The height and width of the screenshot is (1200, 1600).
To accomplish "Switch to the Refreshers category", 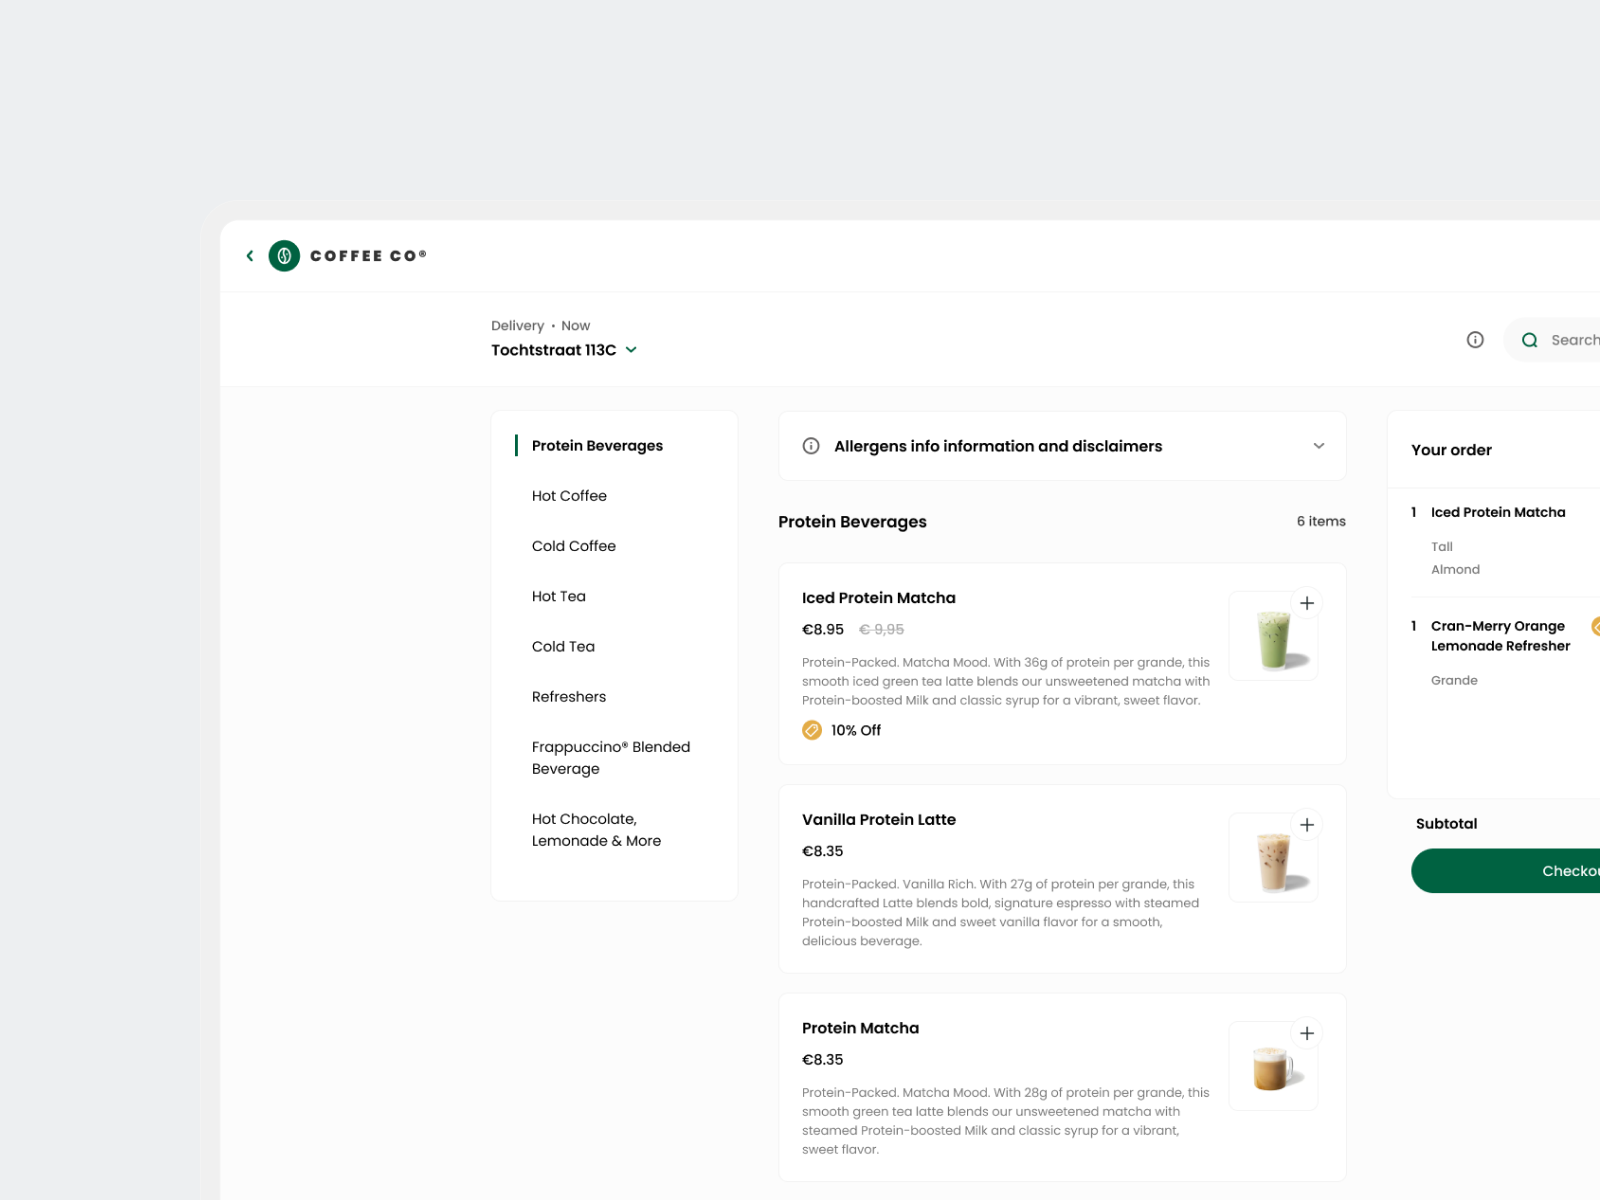I will click(569, 696).
